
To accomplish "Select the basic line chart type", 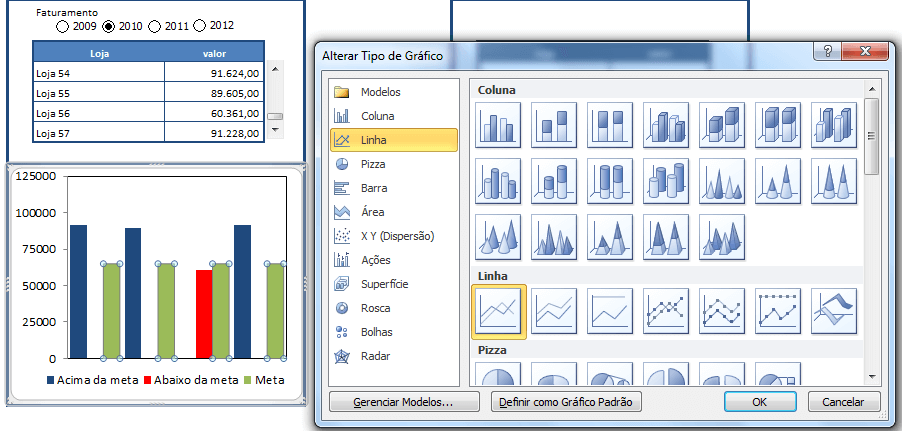I will point(498,311).
